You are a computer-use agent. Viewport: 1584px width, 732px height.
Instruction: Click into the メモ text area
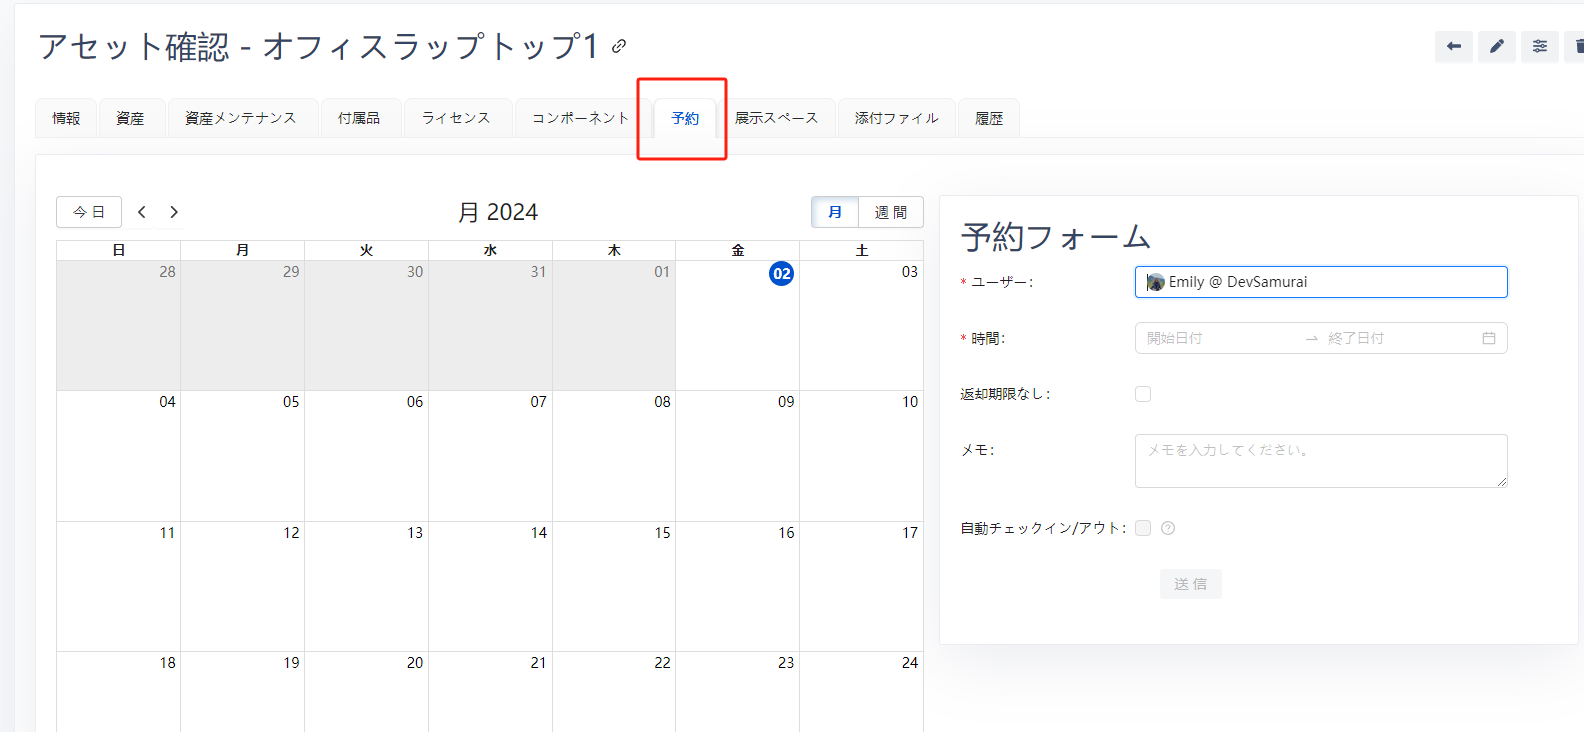[1320, 461]
